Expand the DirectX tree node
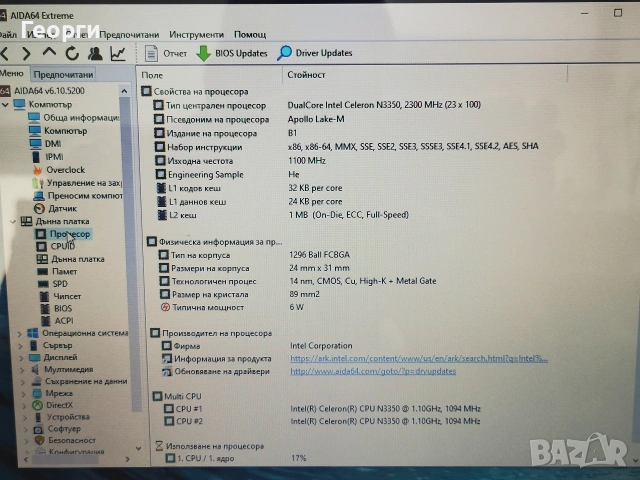640x480 pixels. [x=24, y=406]
